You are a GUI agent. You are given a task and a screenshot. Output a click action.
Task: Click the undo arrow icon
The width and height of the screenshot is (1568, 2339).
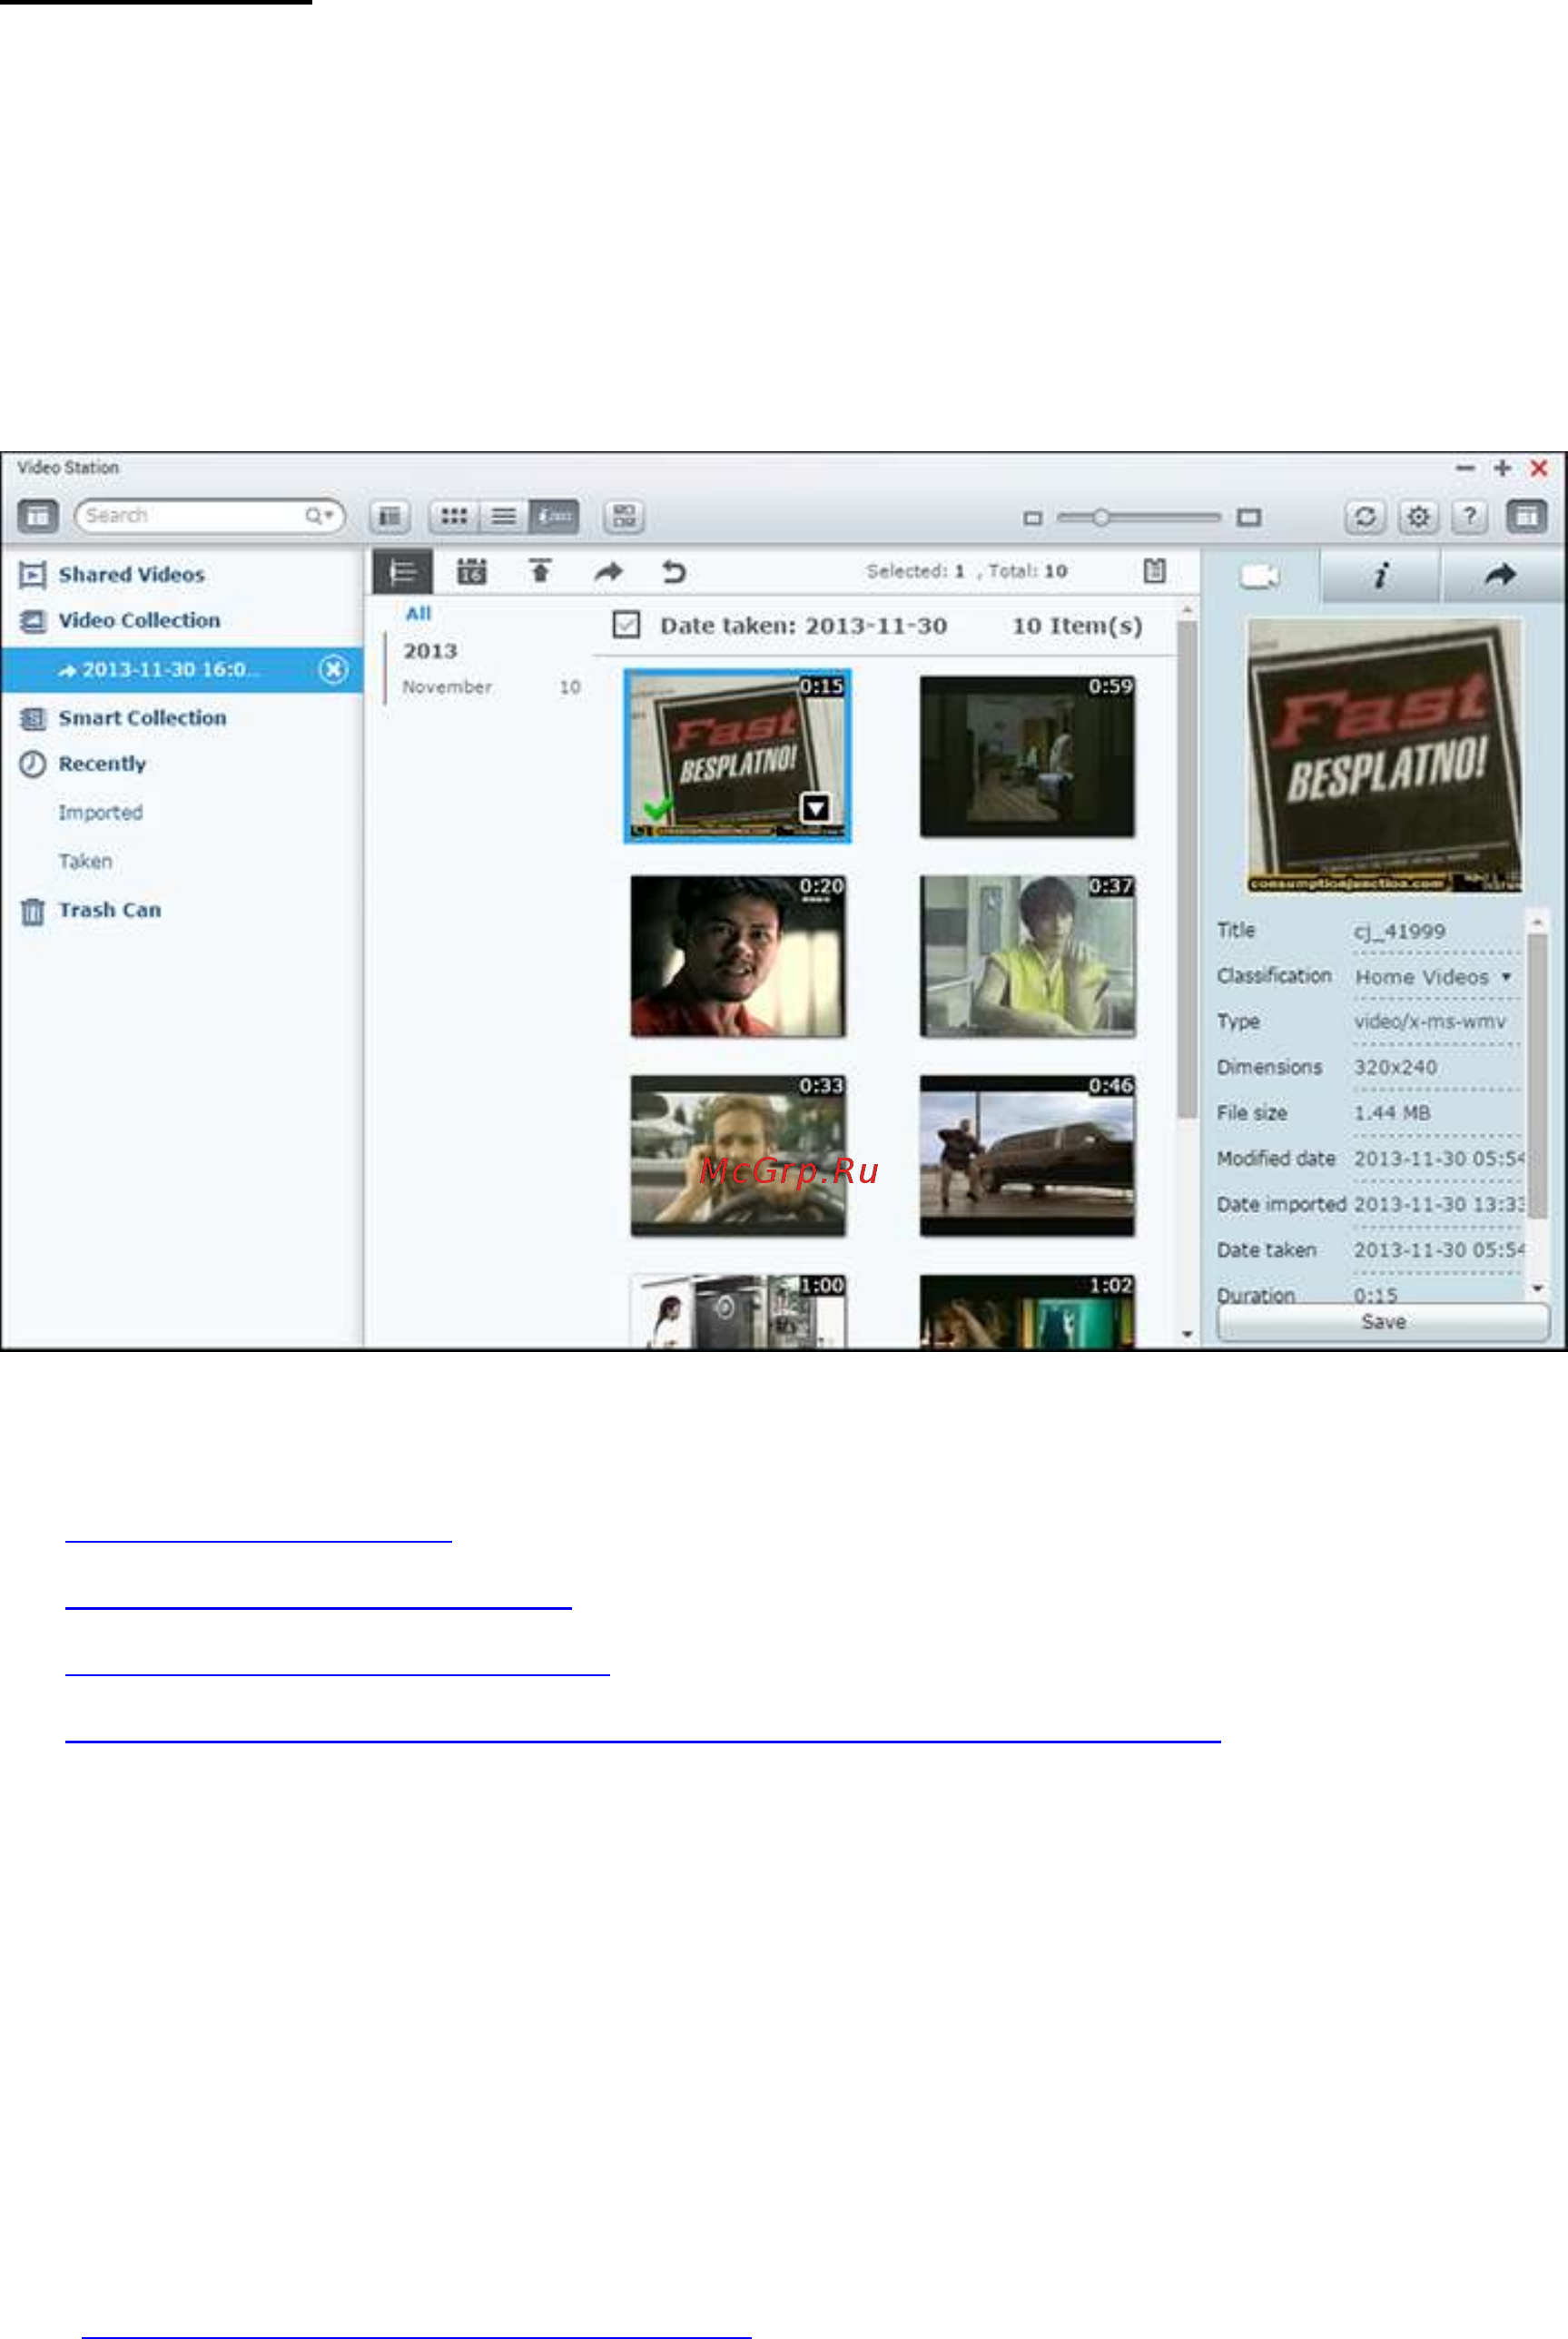(x=674, y=572)
